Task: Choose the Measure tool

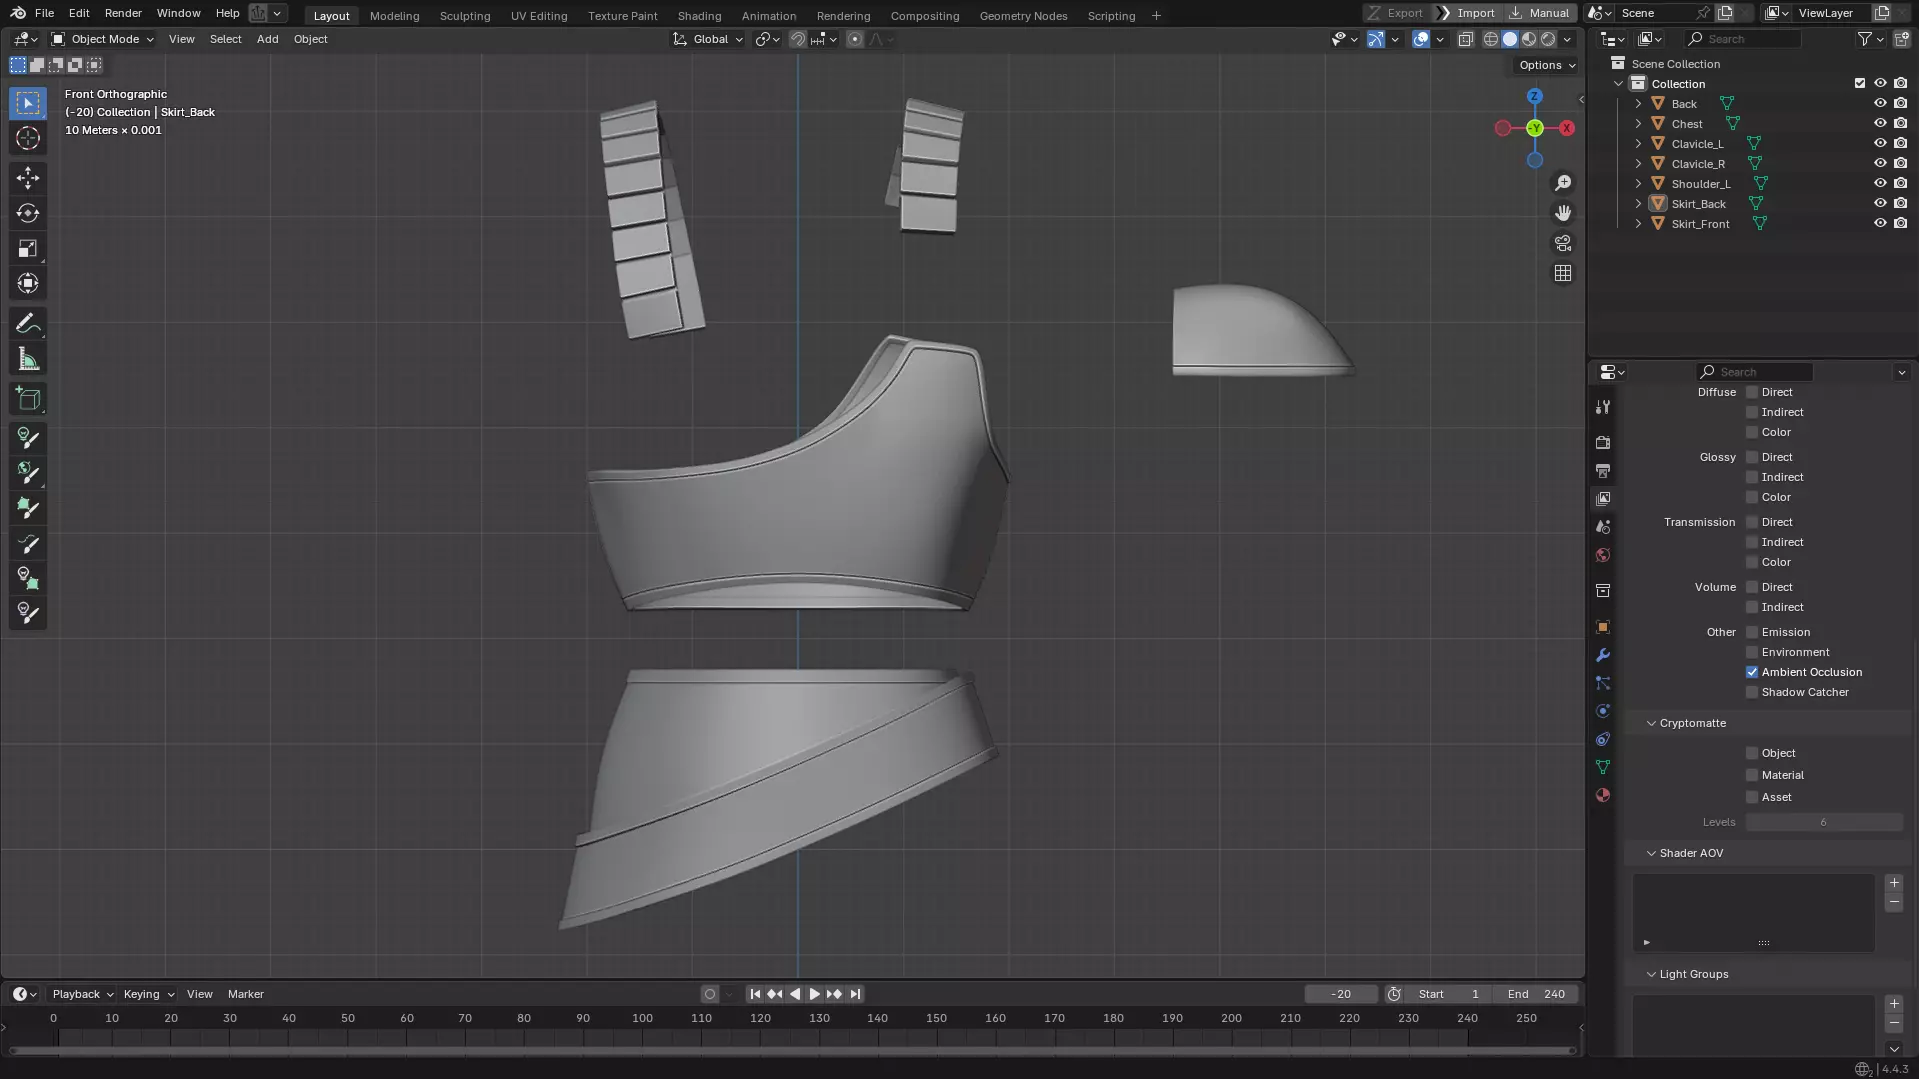Action: (28, 359)
